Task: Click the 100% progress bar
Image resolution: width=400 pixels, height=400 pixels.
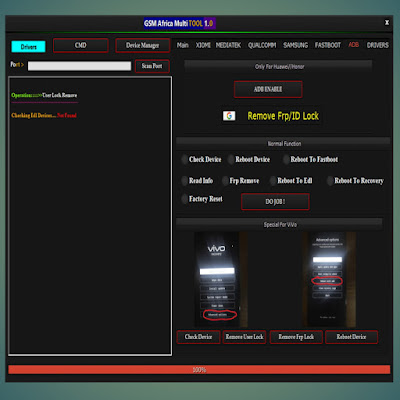Action: [x=199, y=369]
